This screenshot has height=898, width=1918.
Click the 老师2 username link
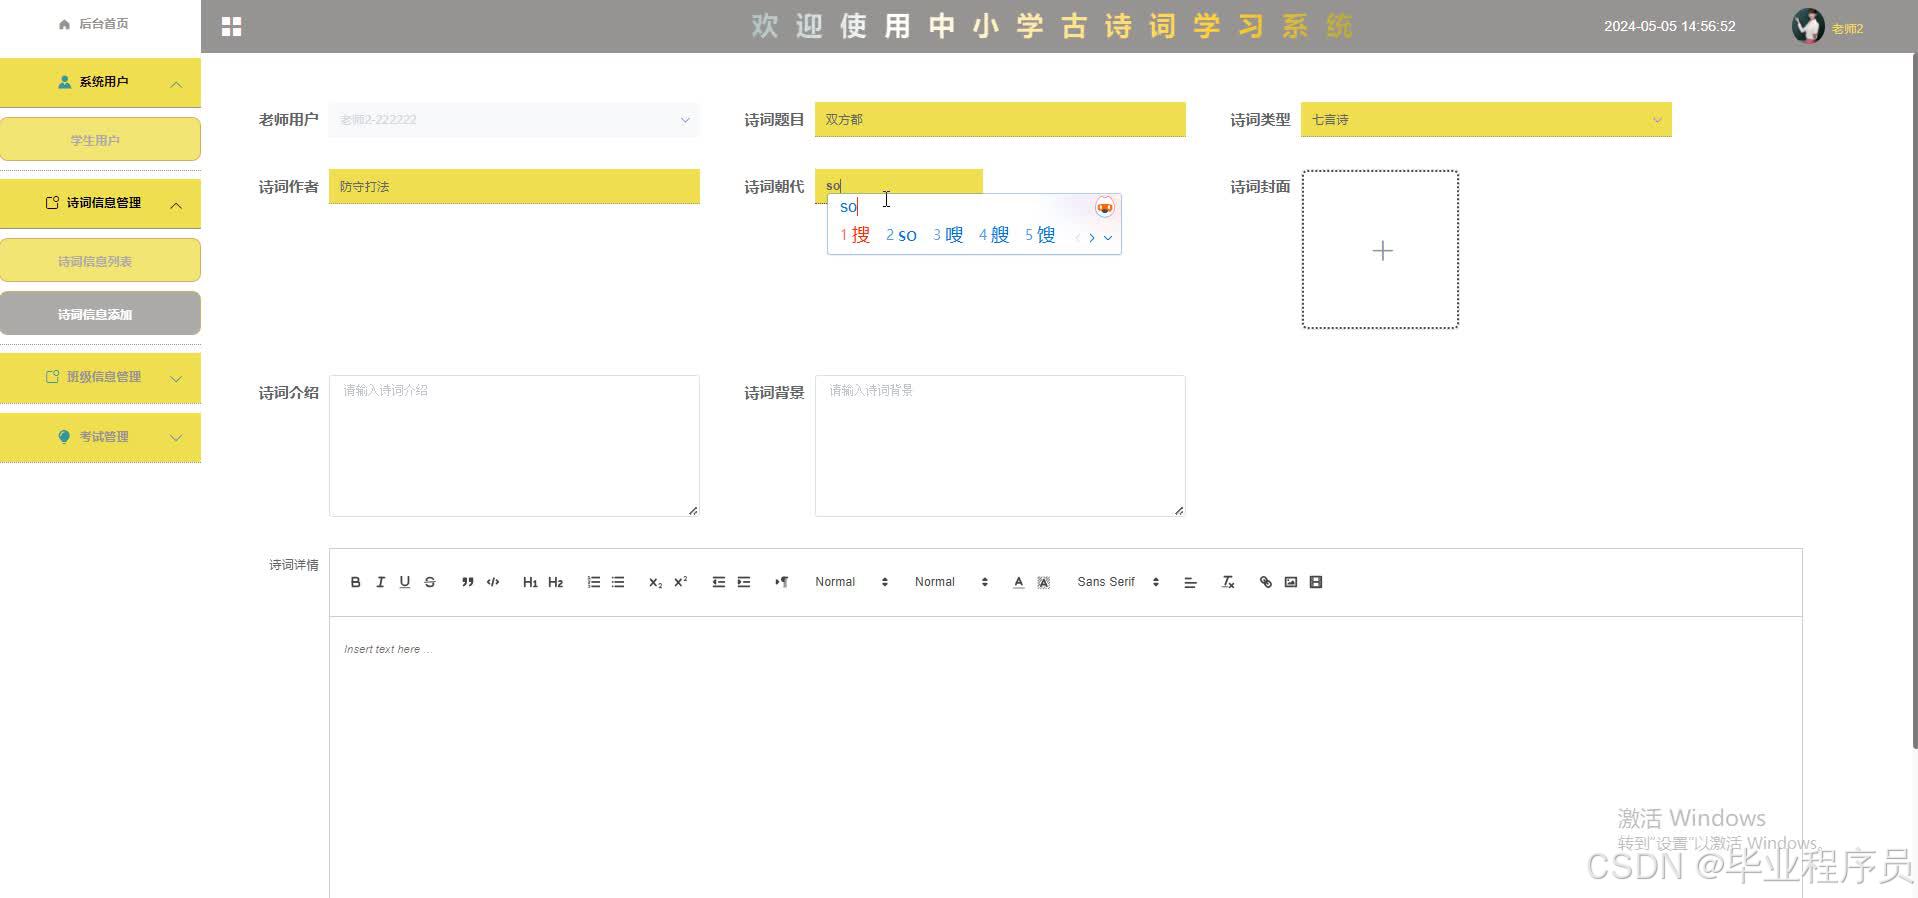[x=1847, y=29]
